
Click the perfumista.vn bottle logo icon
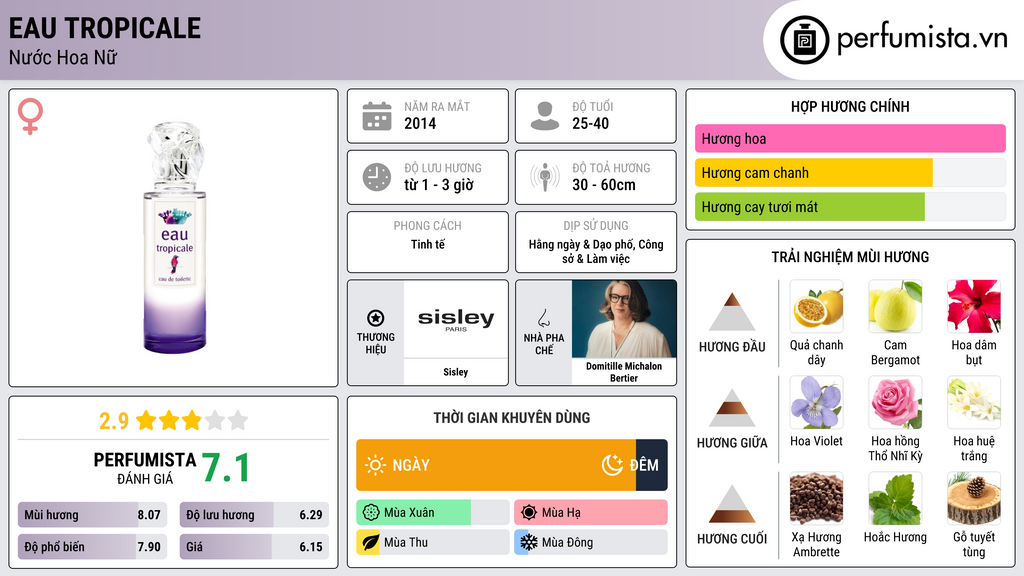[x=804, y=40]
